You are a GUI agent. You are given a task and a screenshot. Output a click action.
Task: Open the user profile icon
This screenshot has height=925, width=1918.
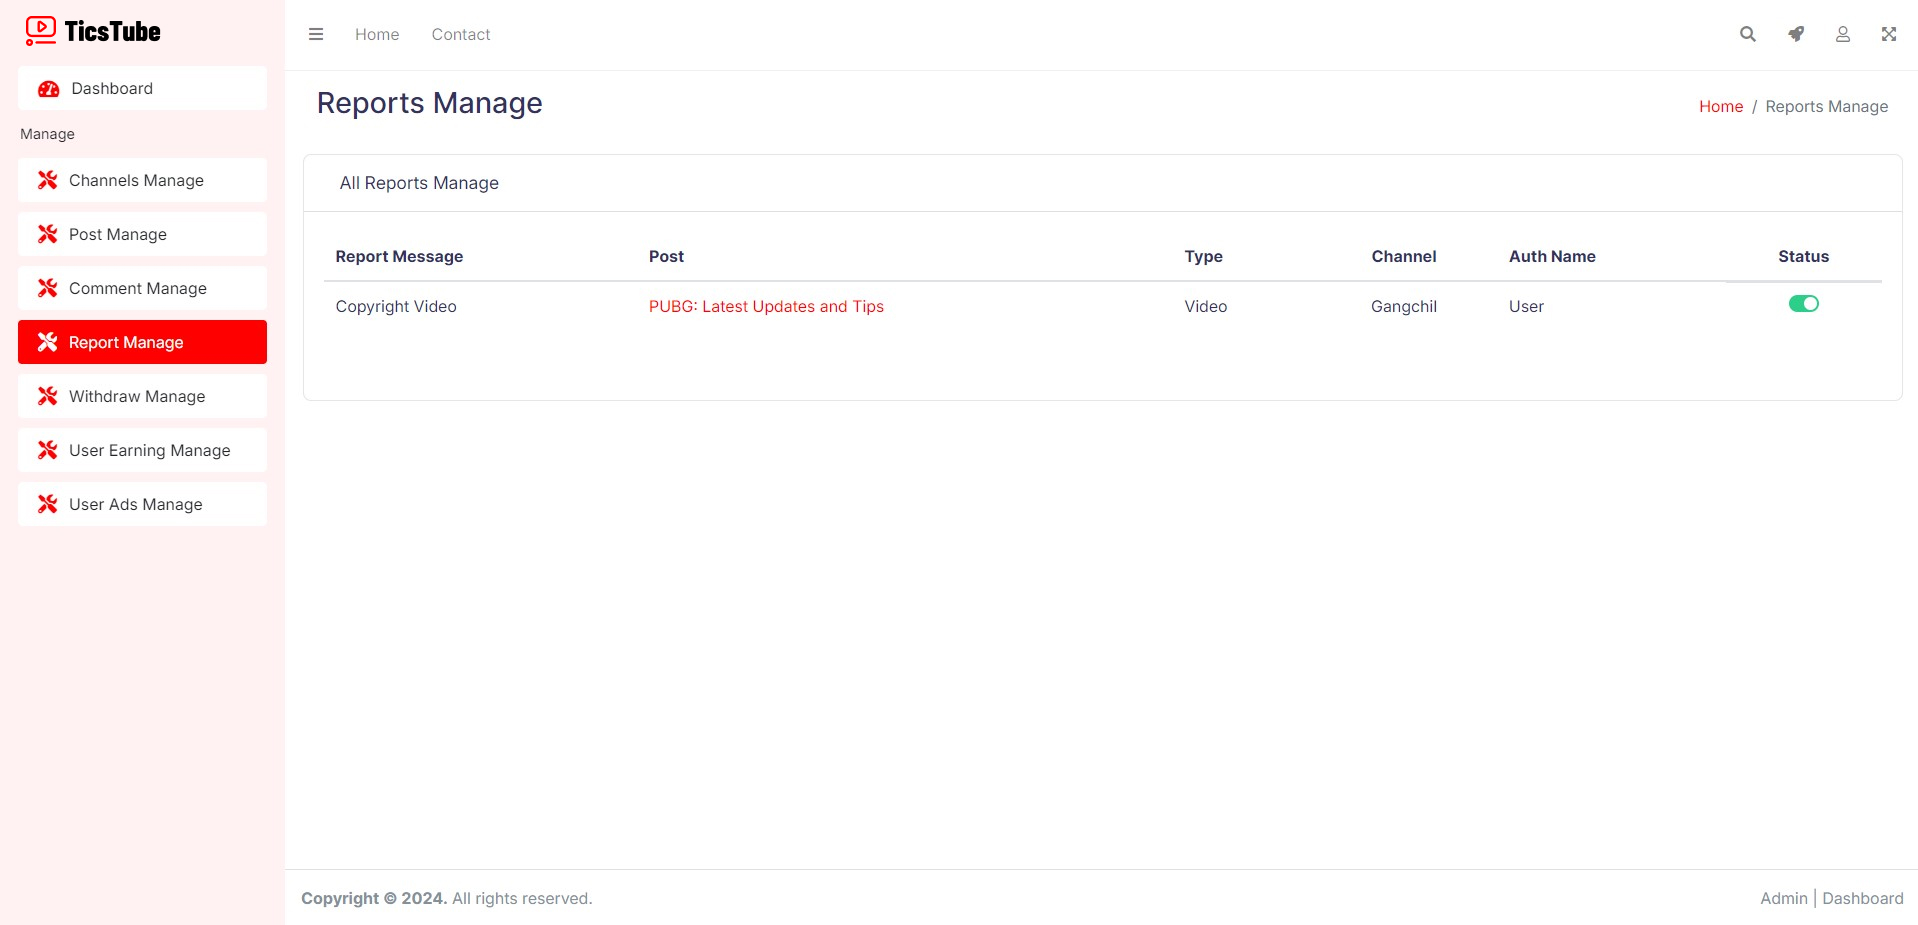(1842, 34)
